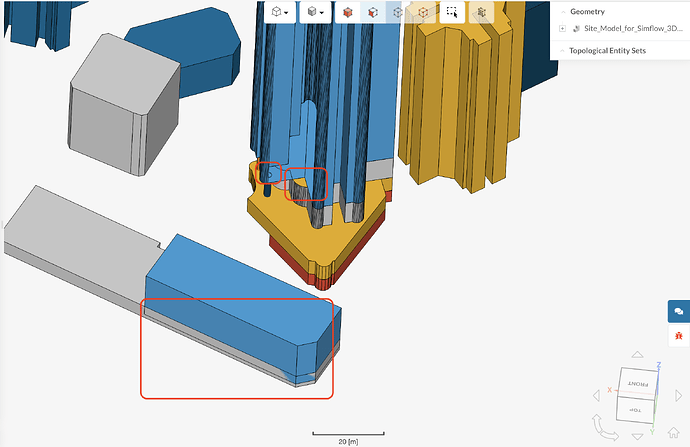This screenshot has height=447, width=690.
Task: Click the curved rotate view arrow
Action: [604, 428]
